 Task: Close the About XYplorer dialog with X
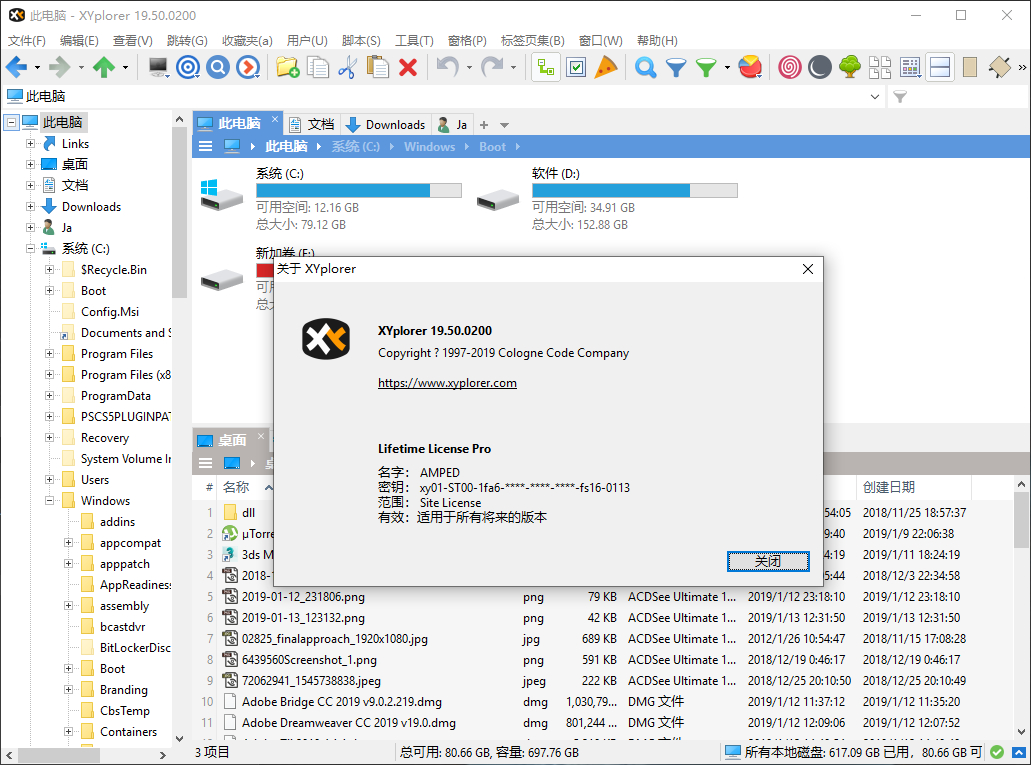pos(808,269)
